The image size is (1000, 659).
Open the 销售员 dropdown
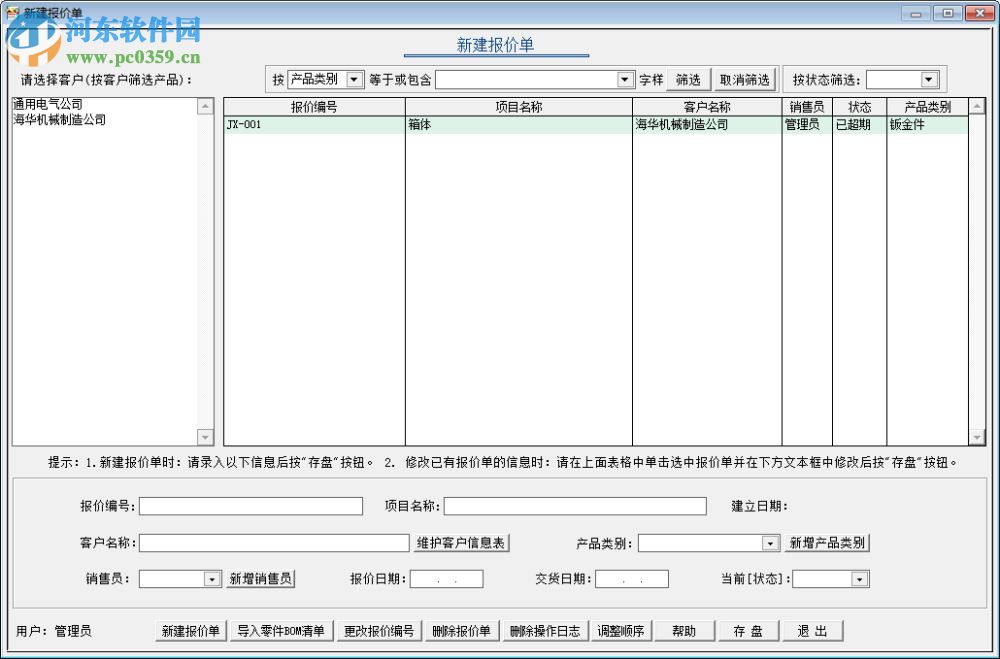(212, 579)
